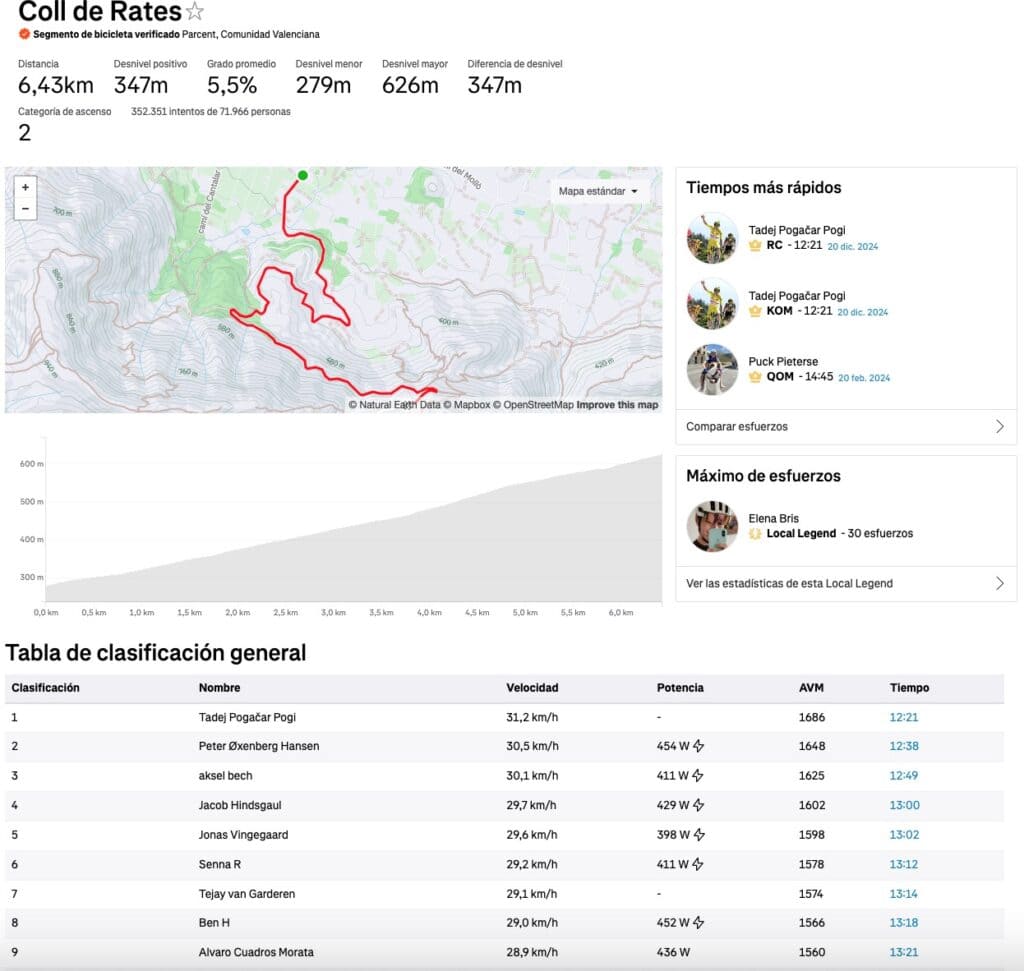Click the verified segment orange badge icon
The height and width of the screenshot is (971, 1024).
click(24, 34)
